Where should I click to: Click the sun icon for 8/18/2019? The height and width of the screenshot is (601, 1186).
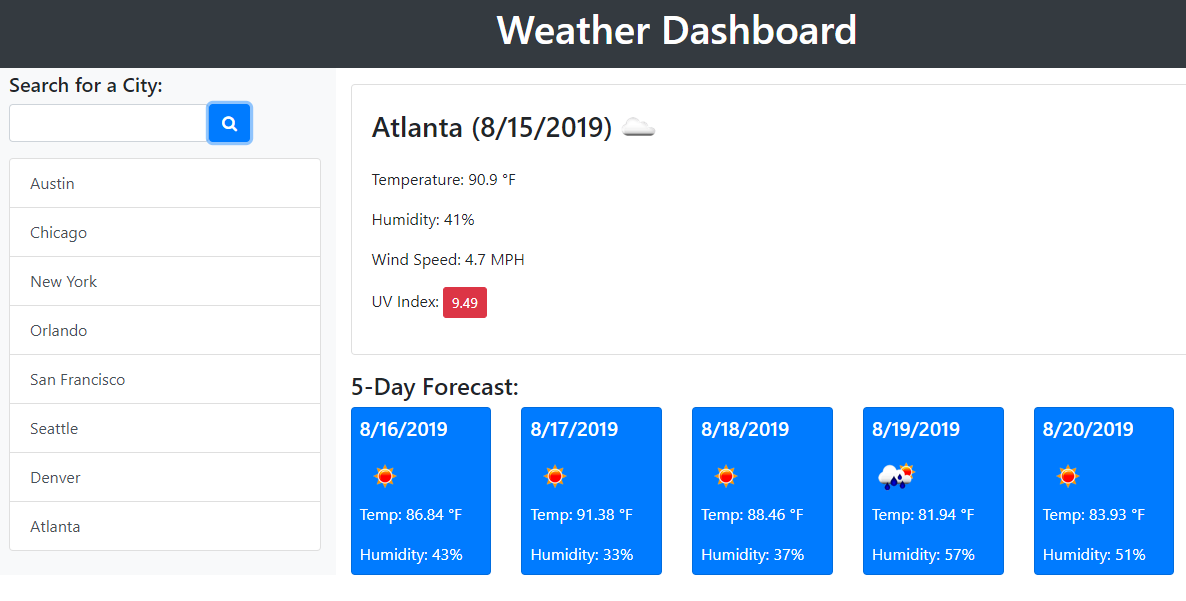(726, 476)
